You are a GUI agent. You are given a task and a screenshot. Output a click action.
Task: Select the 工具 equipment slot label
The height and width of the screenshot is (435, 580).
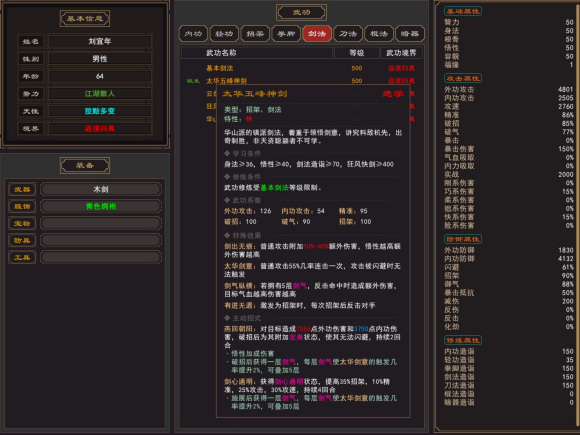tap(22, 257)
